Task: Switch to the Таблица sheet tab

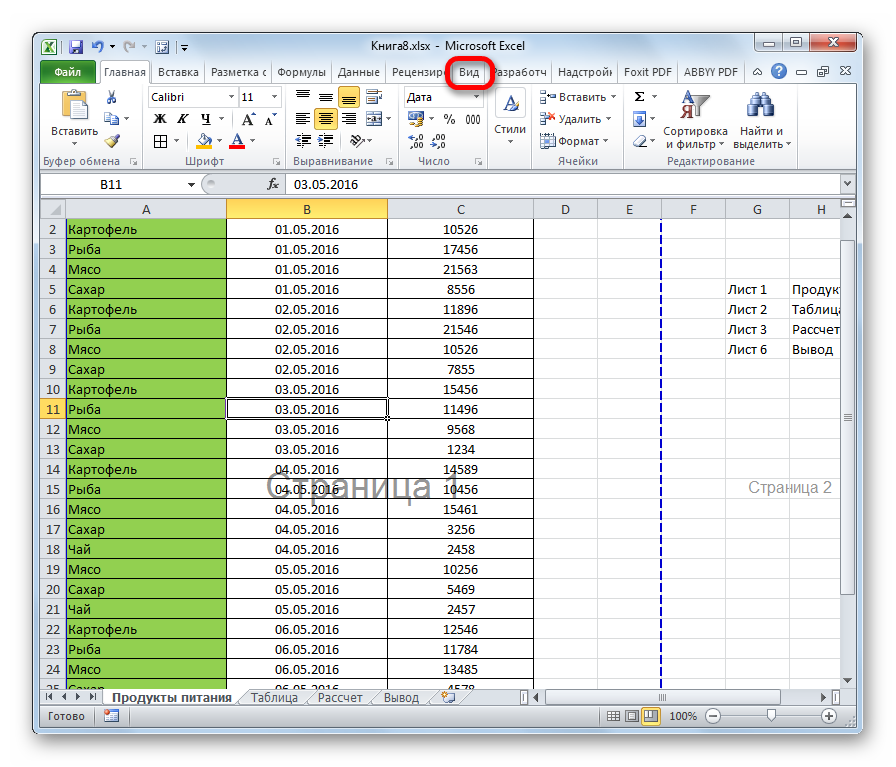Action: (273, 698)
